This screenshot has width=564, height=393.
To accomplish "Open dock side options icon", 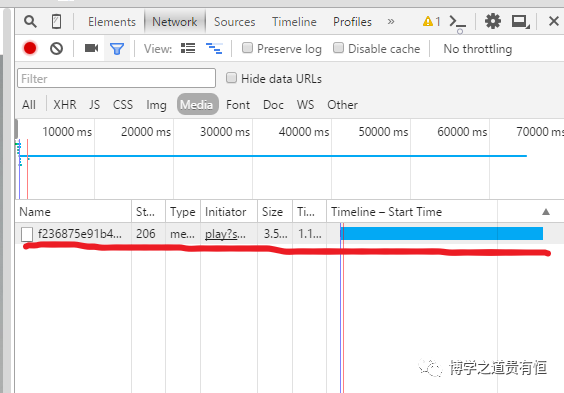I will [x=520, y=22].
